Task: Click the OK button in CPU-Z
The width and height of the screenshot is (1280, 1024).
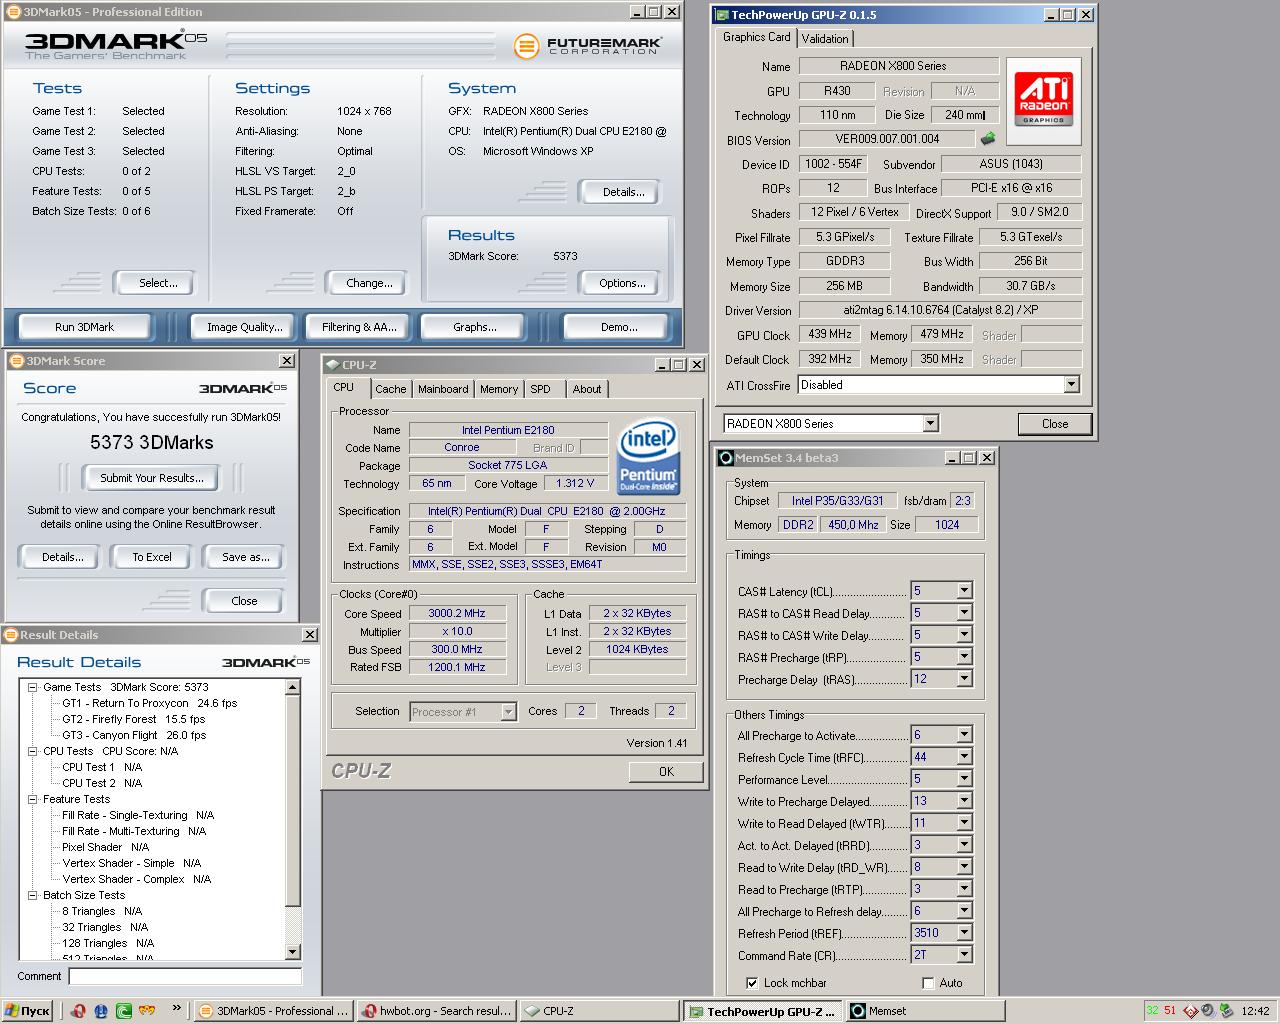Action: (666, 771)
